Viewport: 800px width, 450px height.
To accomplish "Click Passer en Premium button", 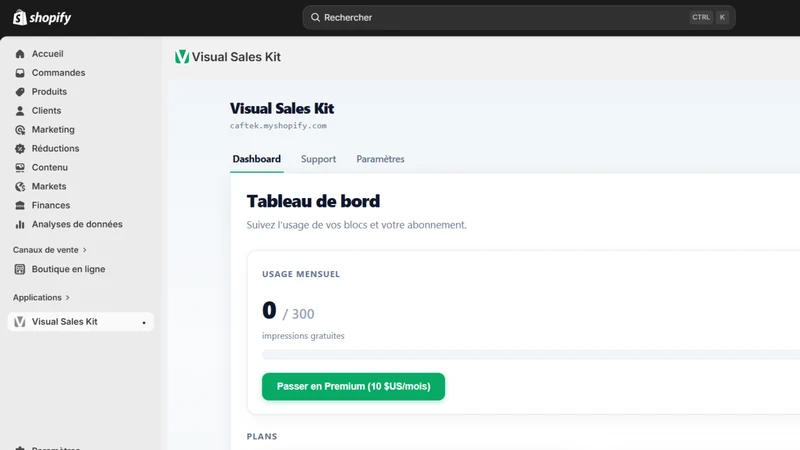I will point(353,386).
